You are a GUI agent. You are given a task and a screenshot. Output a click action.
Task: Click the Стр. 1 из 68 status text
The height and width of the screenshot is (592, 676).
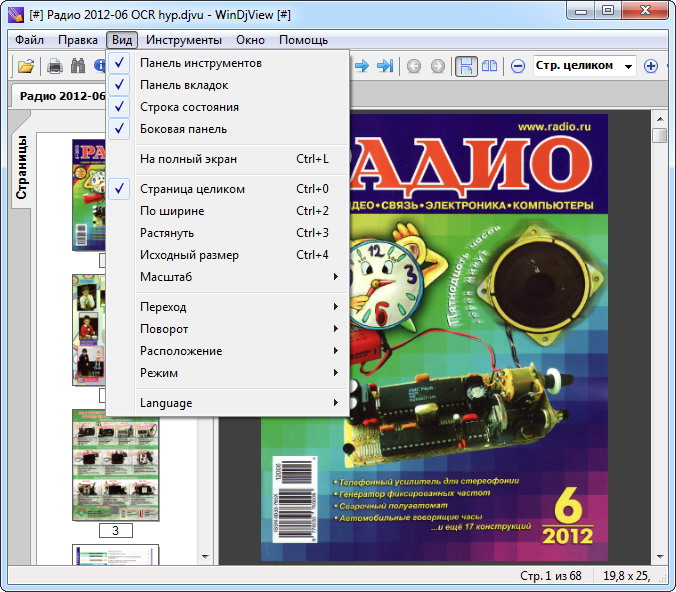pyautogui.click(x=551, y=576)
